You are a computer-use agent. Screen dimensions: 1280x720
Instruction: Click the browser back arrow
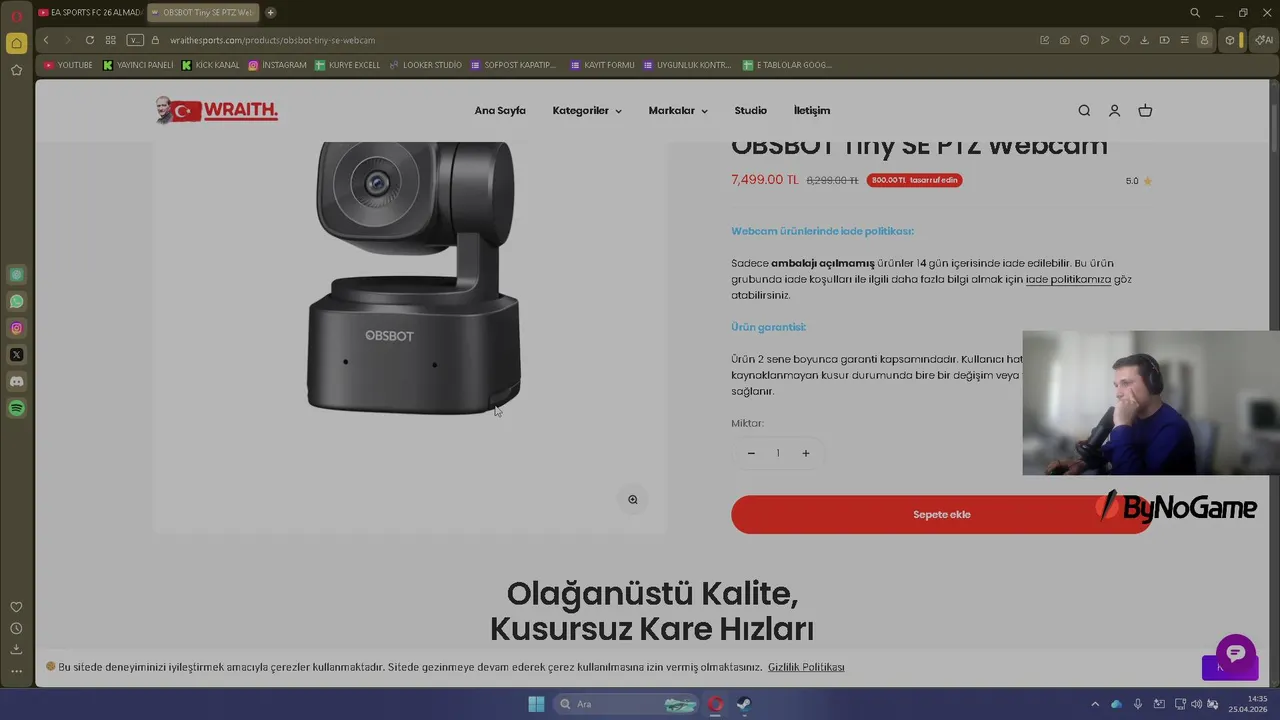[46, 40]
